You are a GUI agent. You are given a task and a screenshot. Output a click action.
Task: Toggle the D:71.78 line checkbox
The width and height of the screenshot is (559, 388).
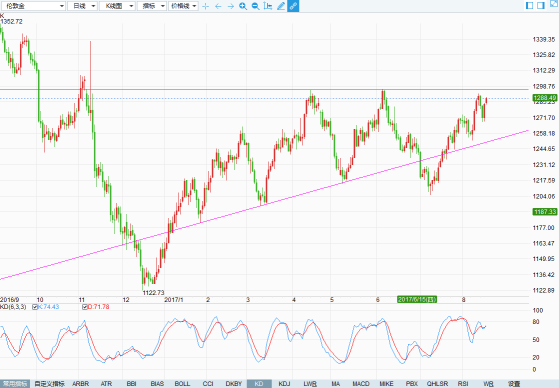pyautogui.click(x=84, y=307)
